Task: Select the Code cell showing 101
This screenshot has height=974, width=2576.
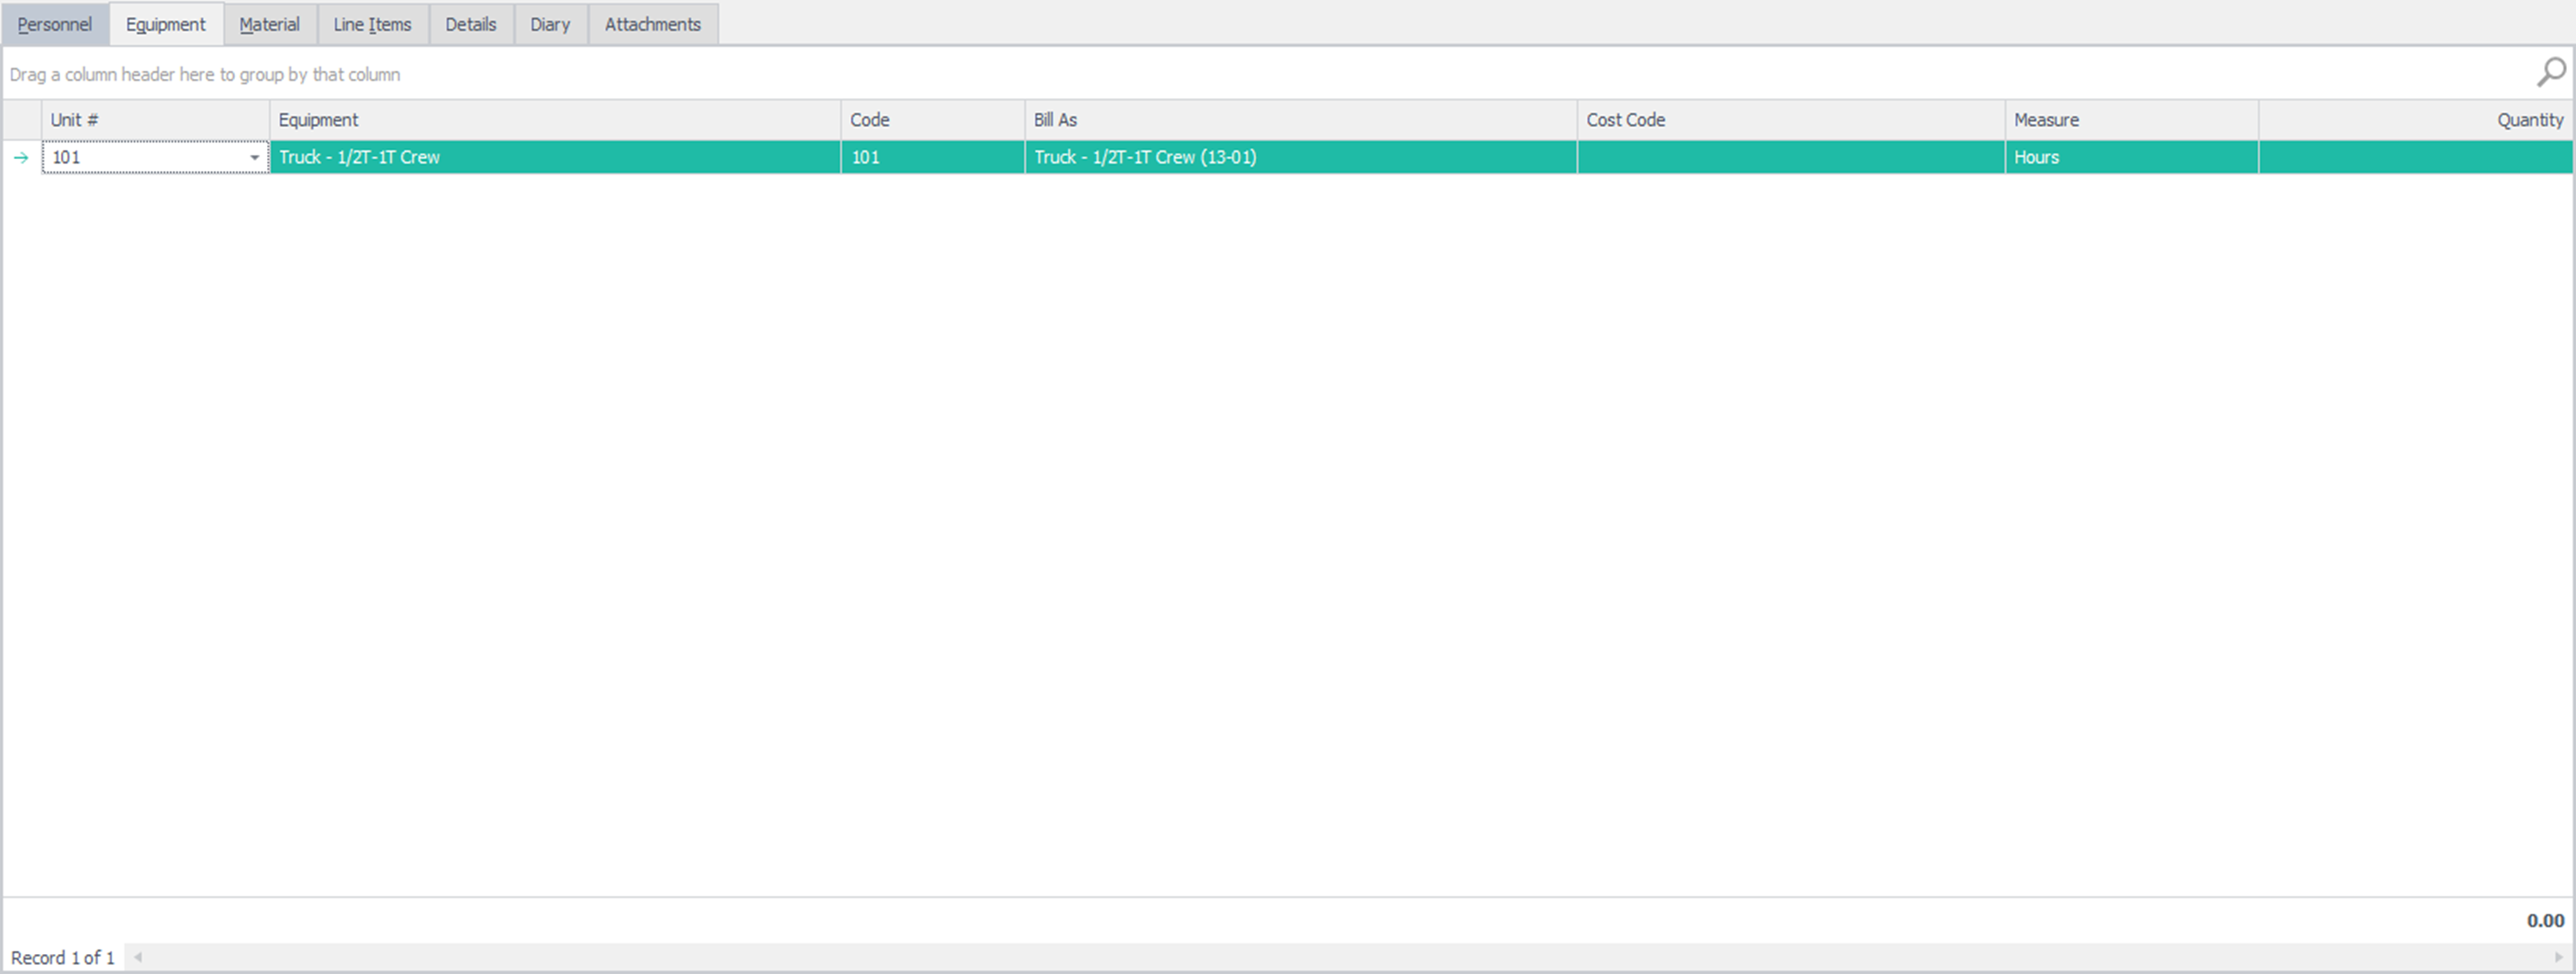Action: click(933, 157)
